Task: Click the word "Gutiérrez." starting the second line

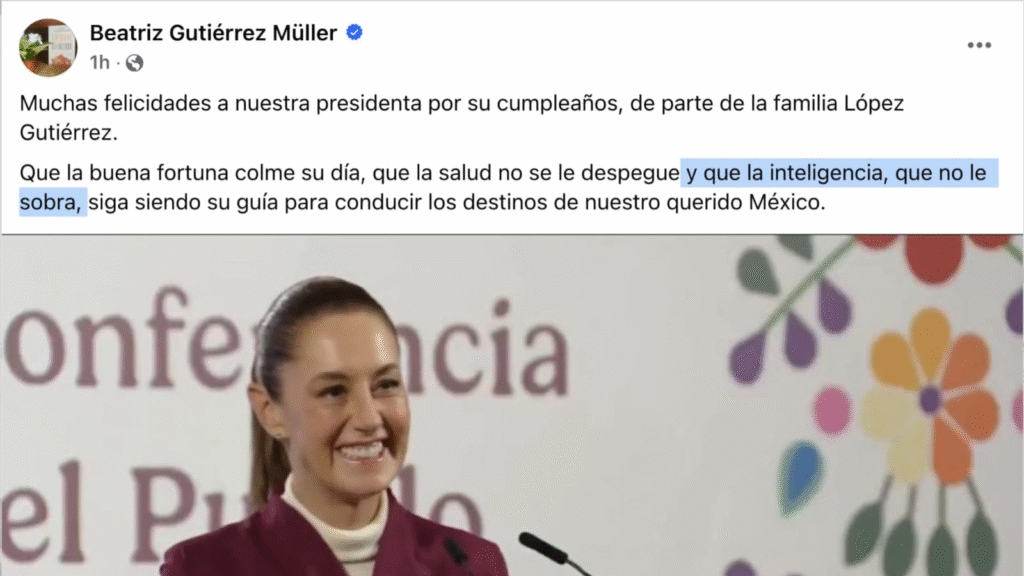Action: pyautogui.click(x=69, y=133)
